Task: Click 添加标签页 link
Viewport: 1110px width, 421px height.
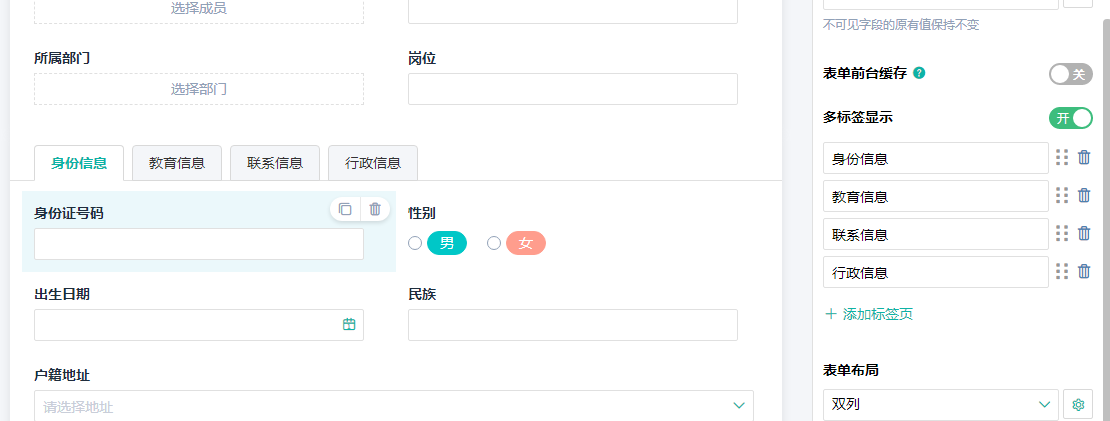Action: 868,314
